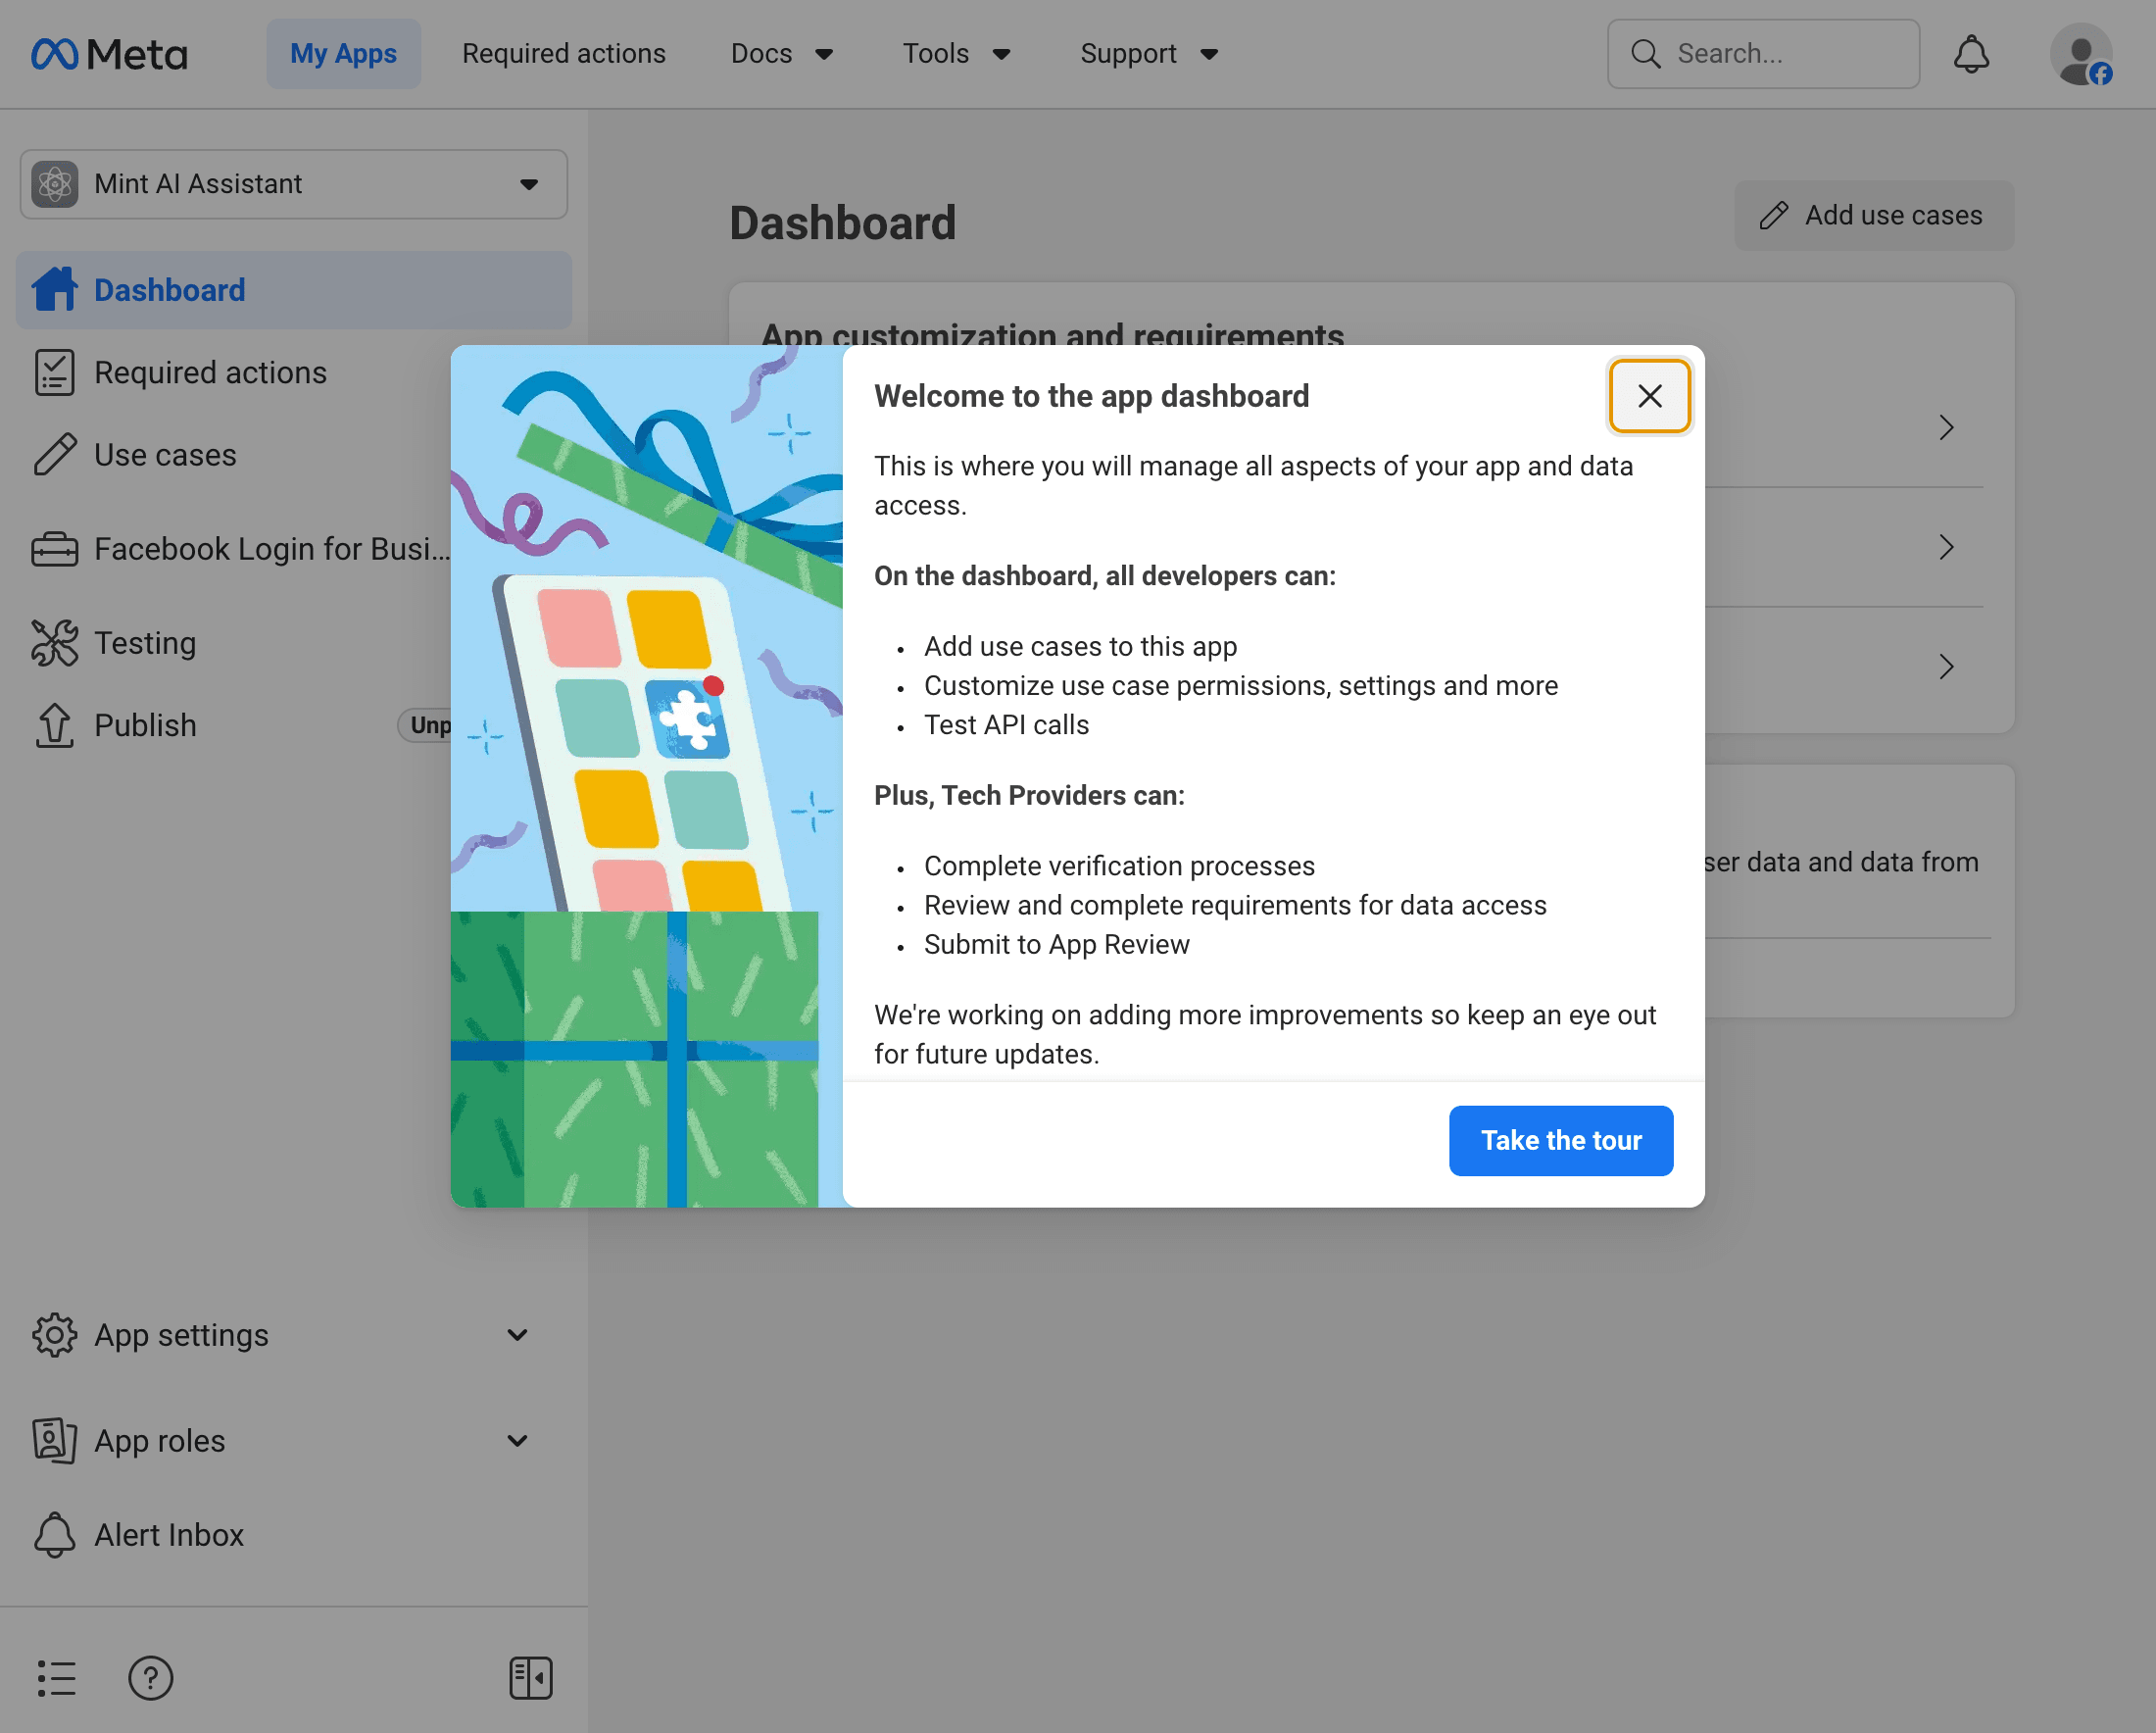Close the welcome dialog
This screenshot has width=2156, height=1733.
point(1649,397)
